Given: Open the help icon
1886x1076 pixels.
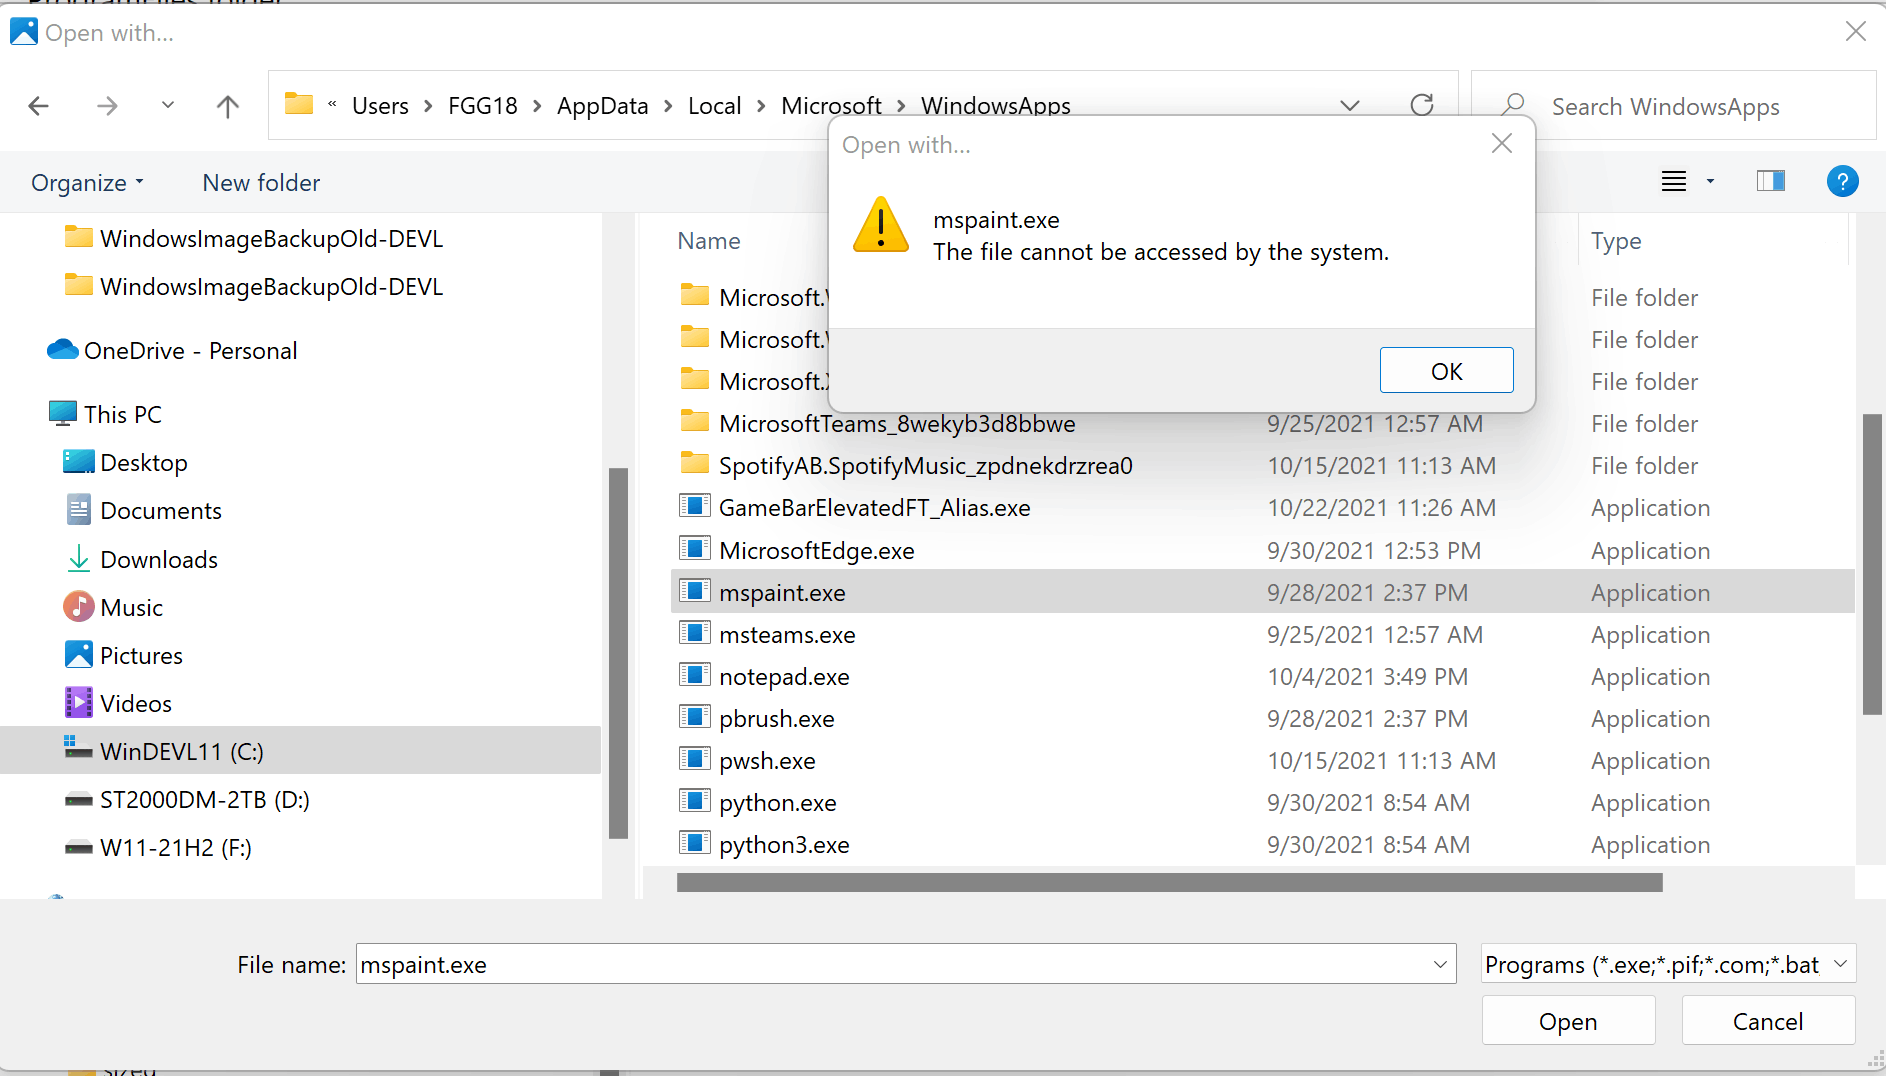Looking at the screenshot, I should (x=1842, y=181).
